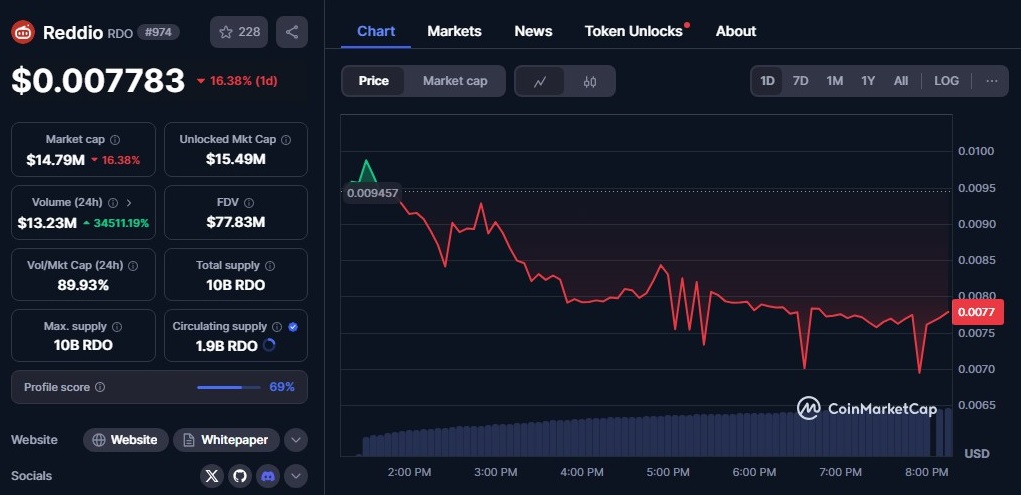This screenshot has height=495, width=1021.
Task: Click the 69% profile score value
Action: tap(282, 387)
